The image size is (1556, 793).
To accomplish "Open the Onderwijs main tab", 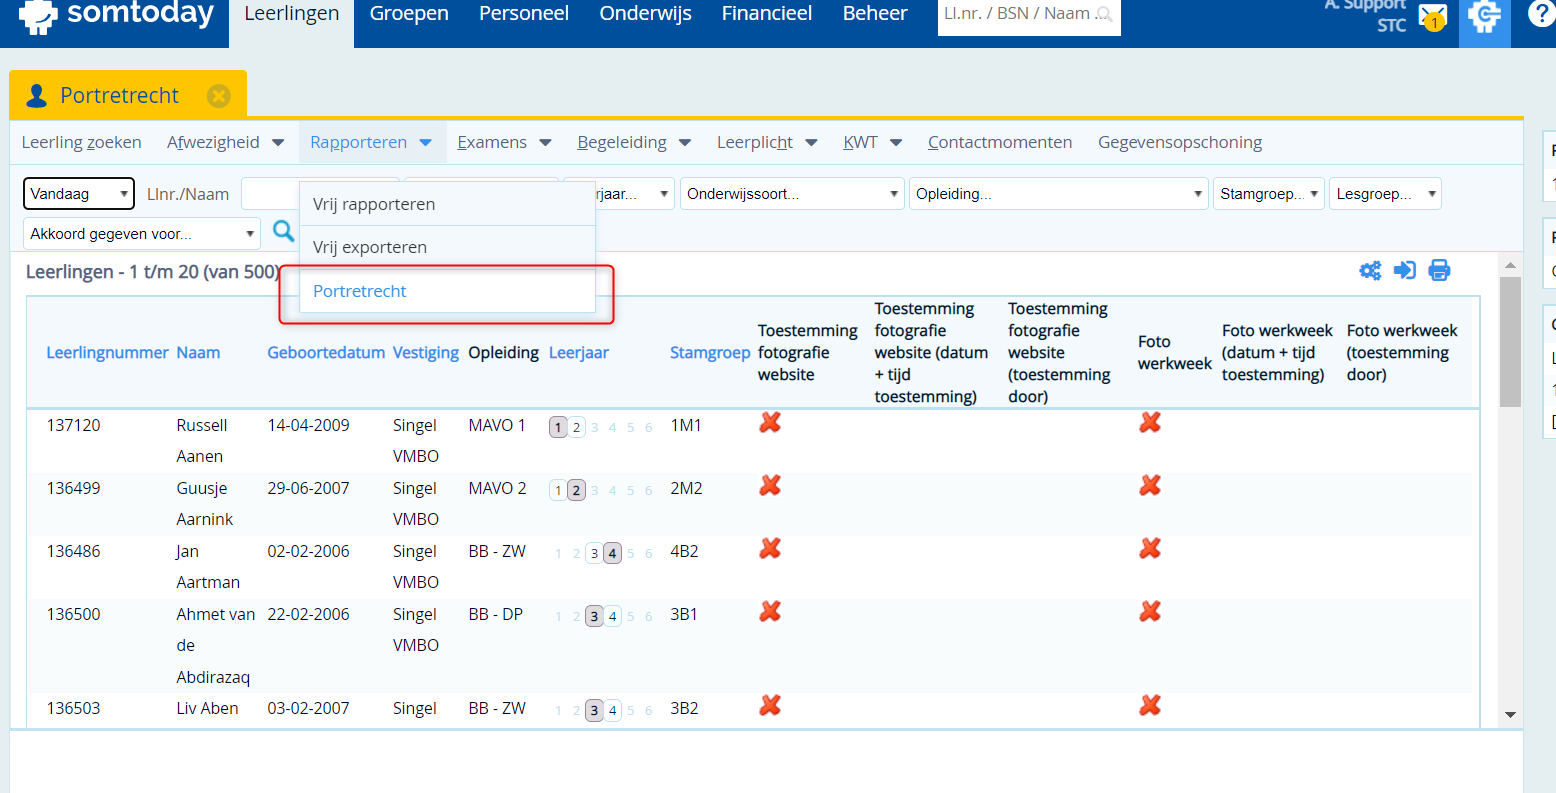I will (645, 14).
